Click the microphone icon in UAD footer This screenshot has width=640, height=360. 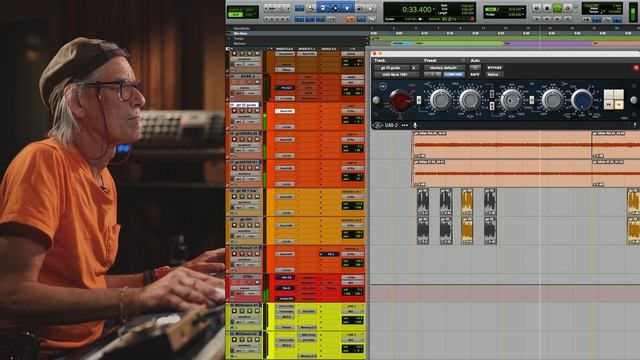coord(415,125)
